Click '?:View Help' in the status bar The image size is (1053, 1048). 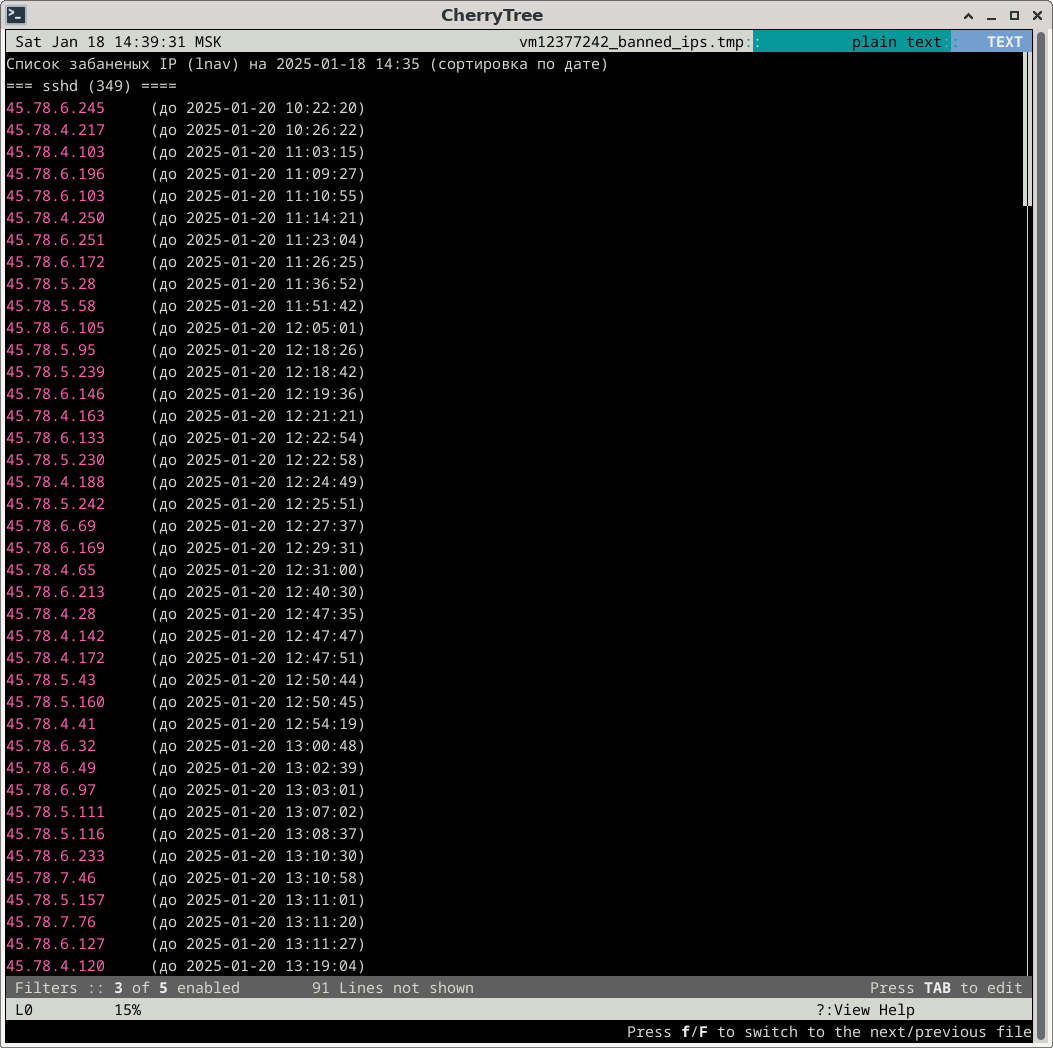(865, 1010)
